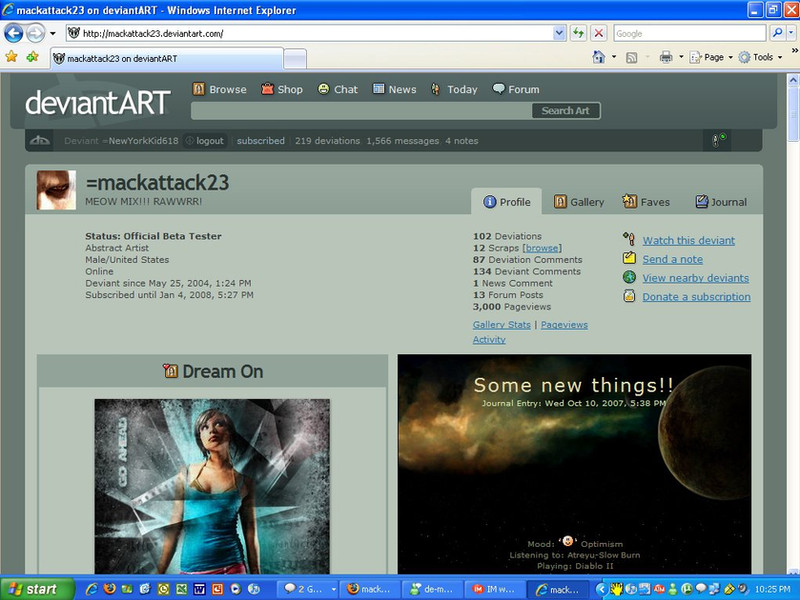Open the recent pages dropdown beside Forward
Screen dimensions: 800x600
pos(53,34)
